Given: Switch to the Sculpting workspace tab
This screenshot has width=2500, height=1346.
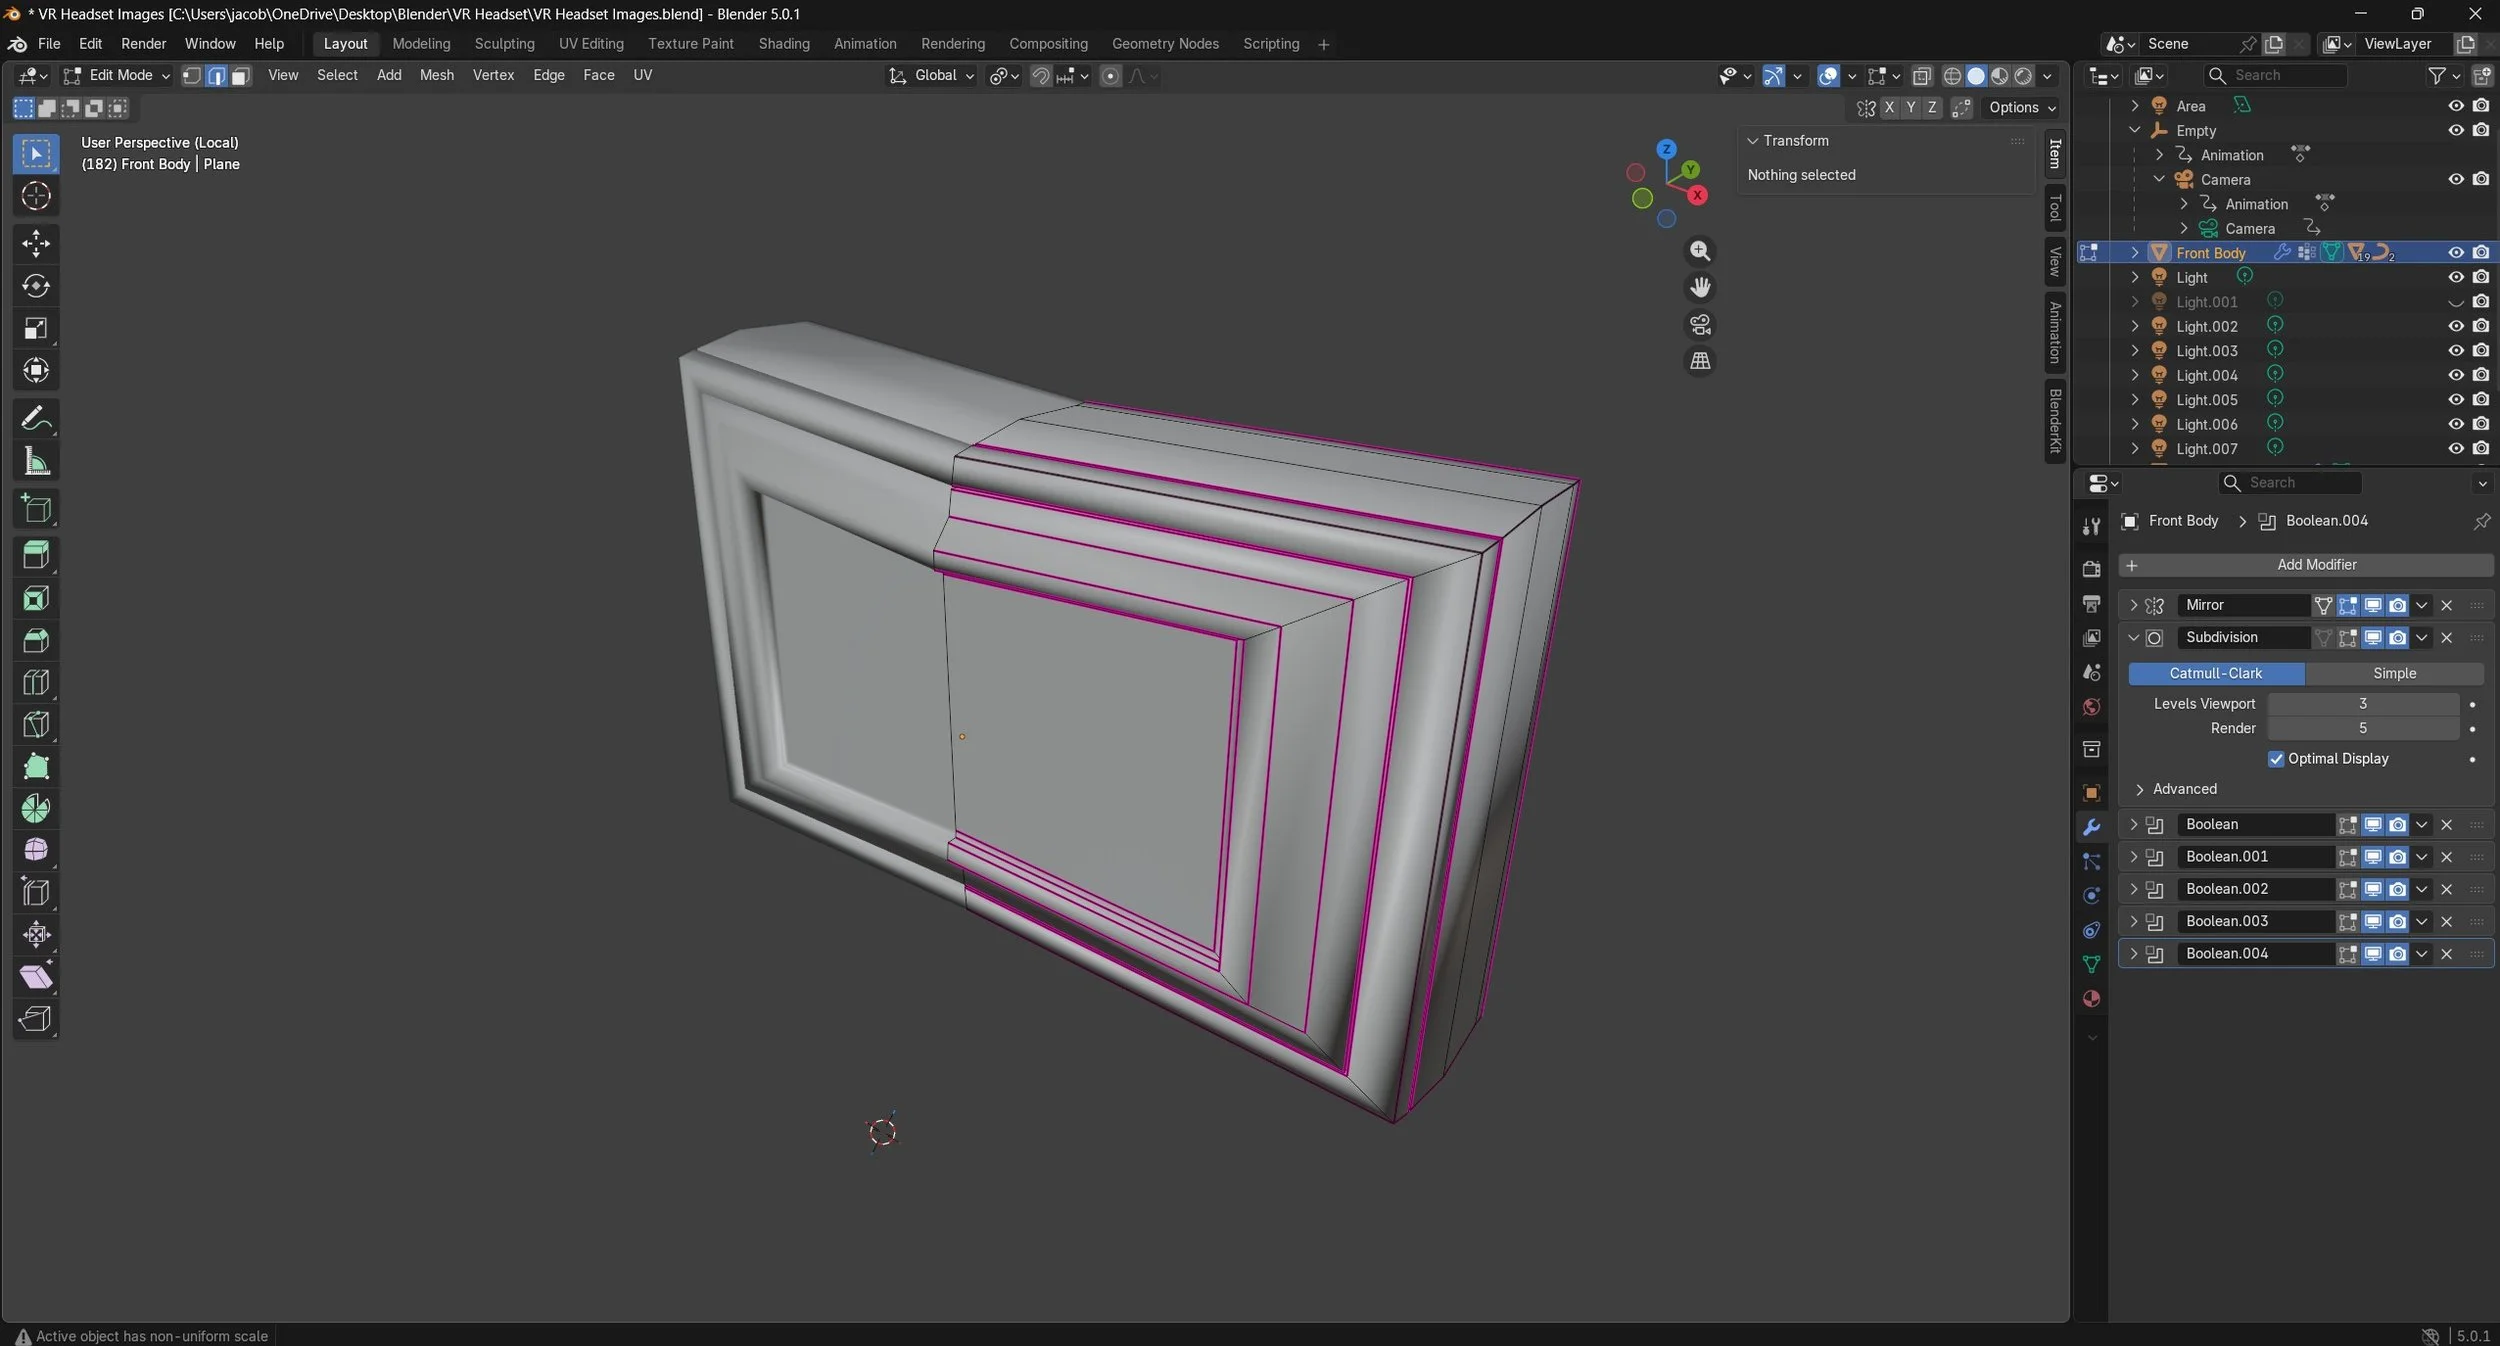Looking at the screenshot, I should [x=504, y=44].
